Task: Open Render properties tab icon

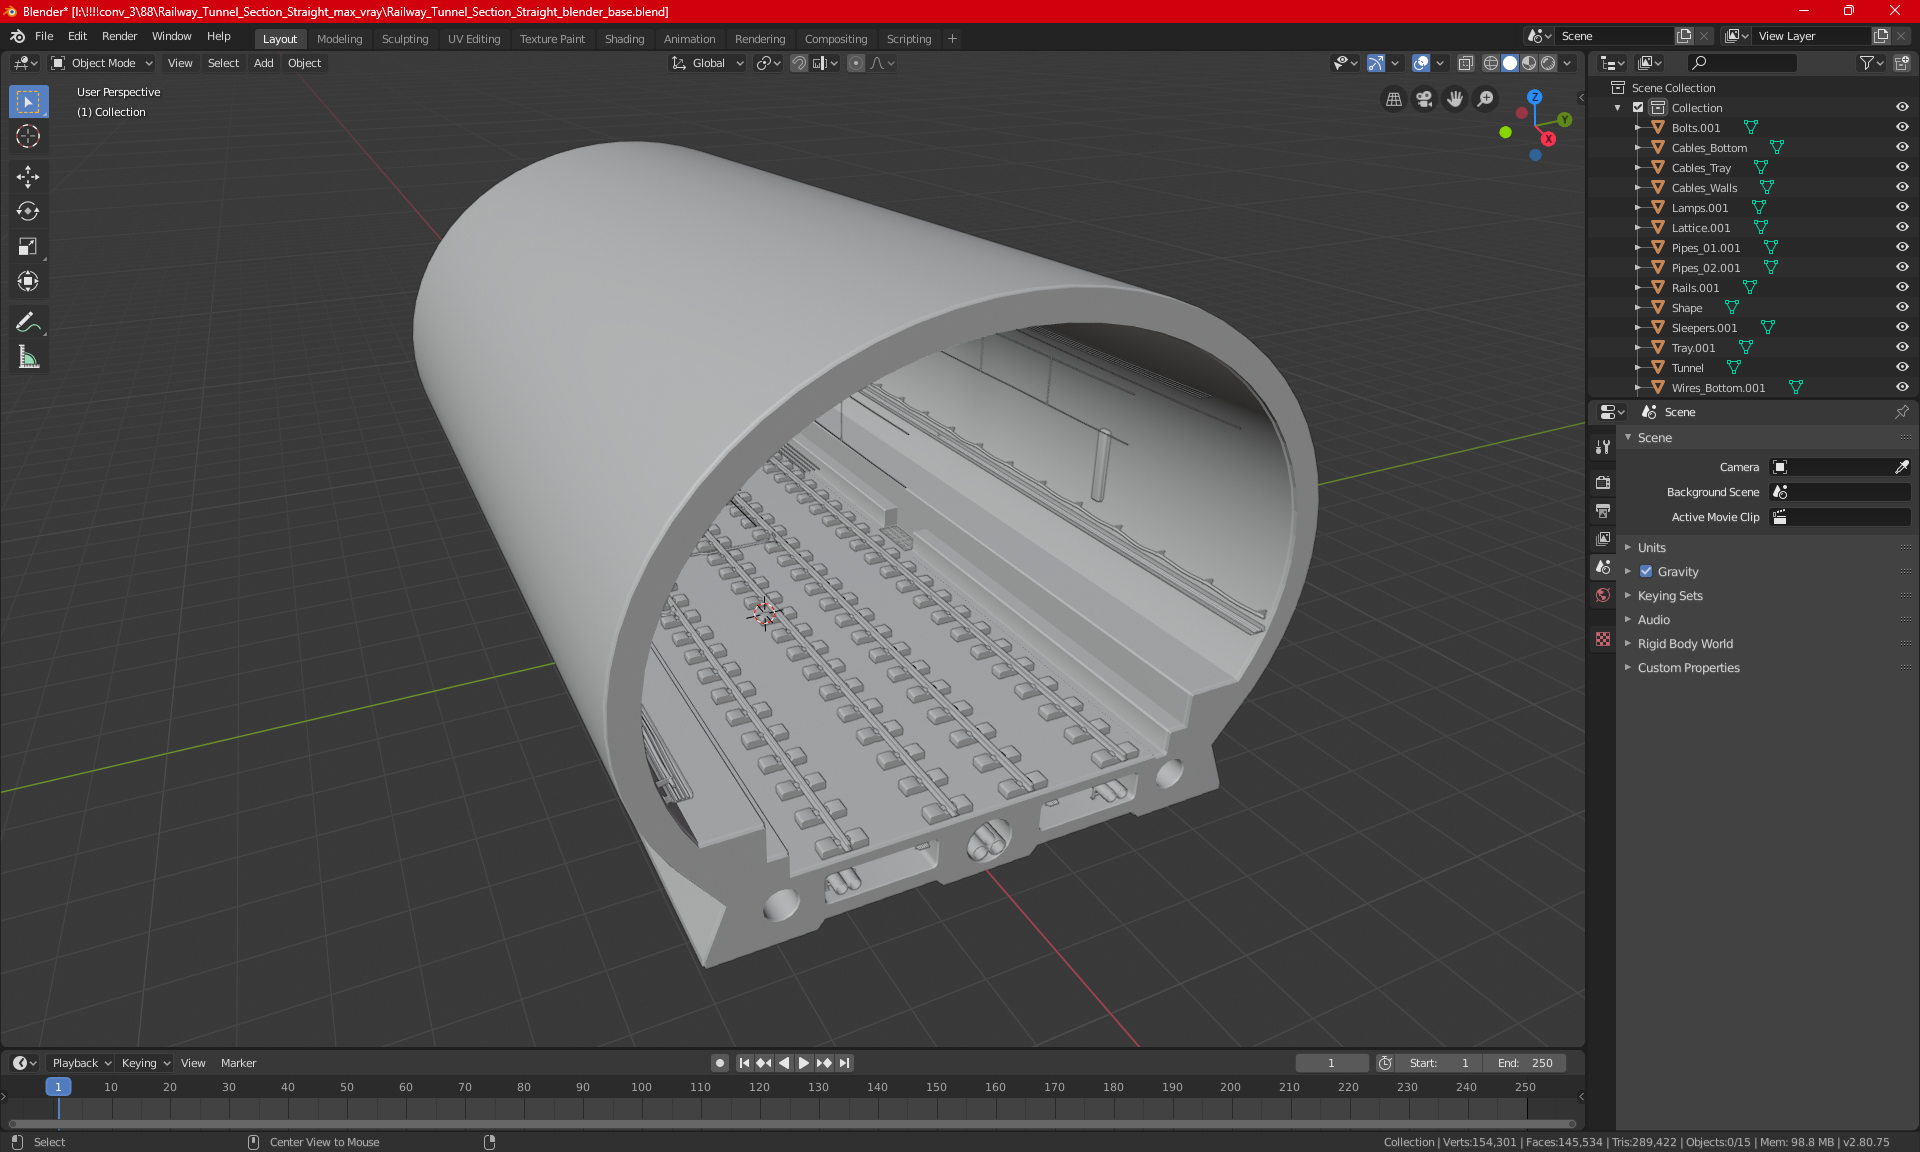Action: tap(1603, 483)
